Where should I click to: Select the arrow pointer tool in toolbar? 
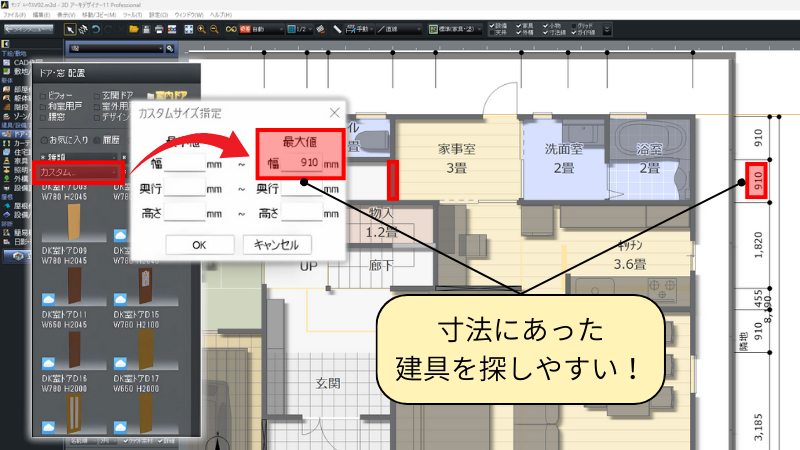tap(69, 30)
